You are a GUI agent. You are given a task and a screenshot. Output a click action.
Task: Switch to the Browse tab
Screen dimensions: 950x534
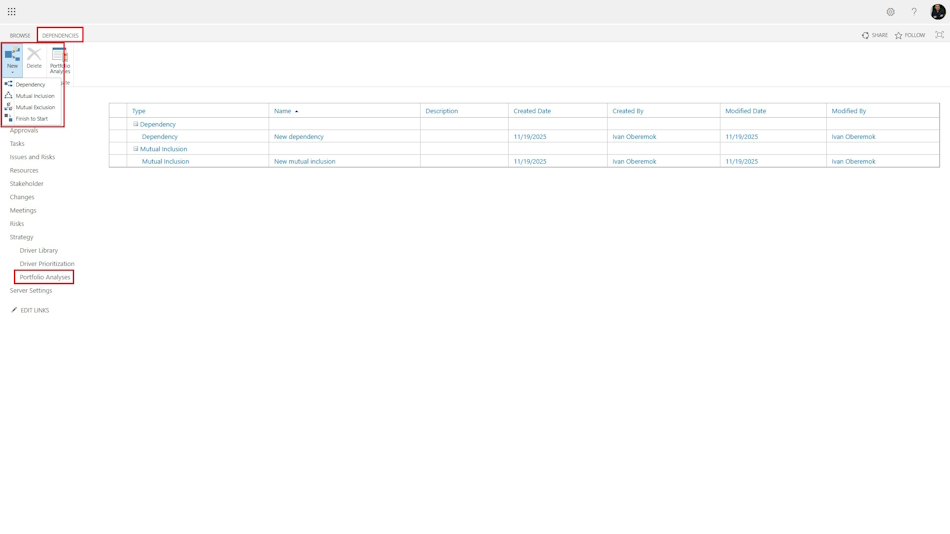coord(20,35)
